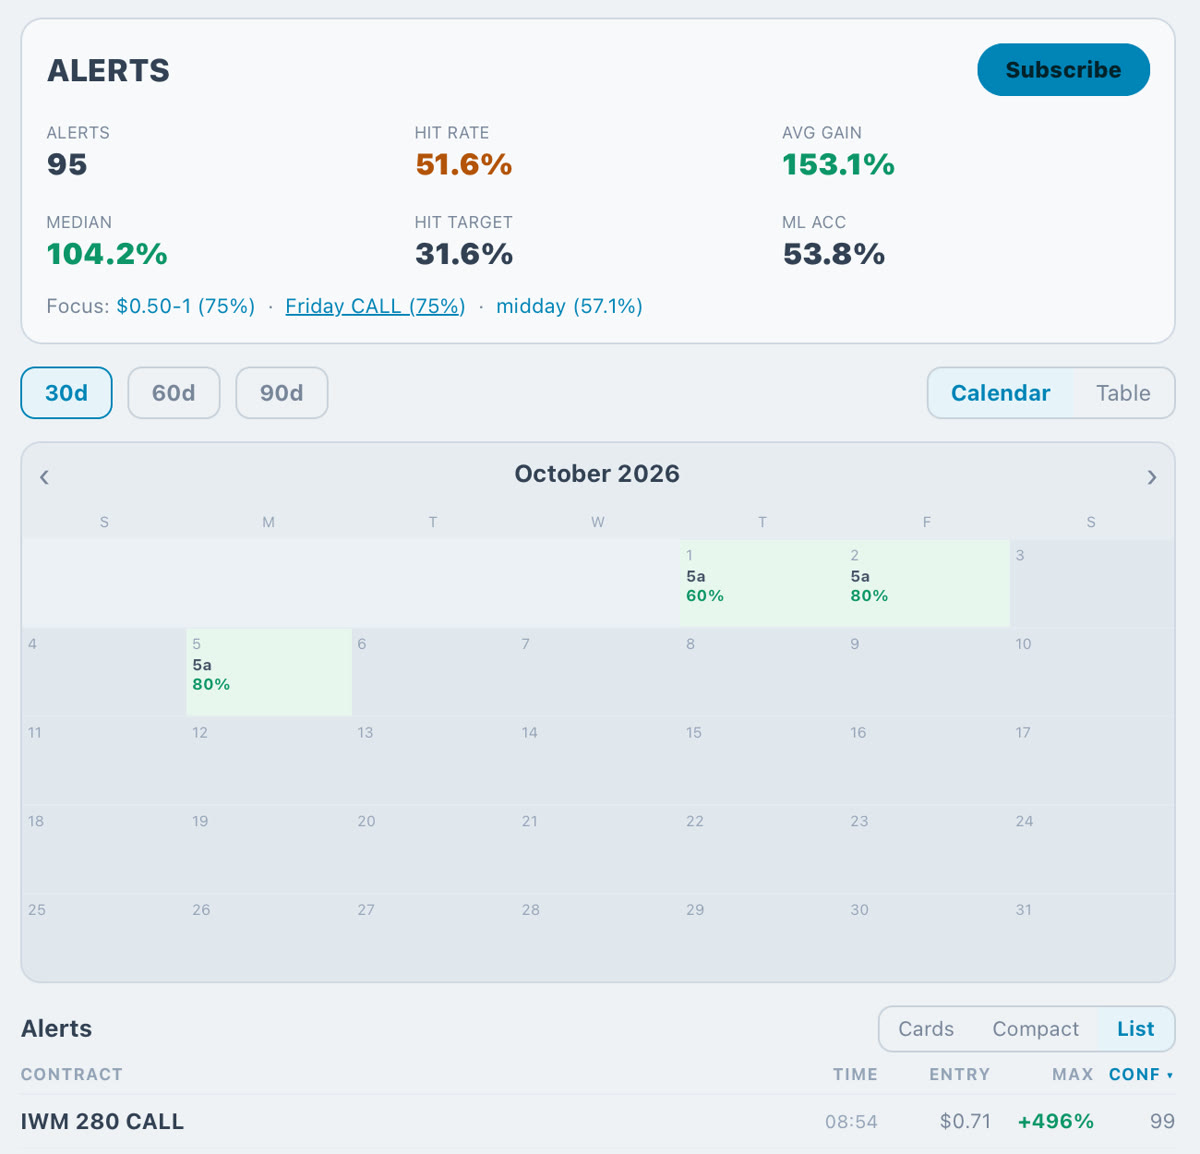
Task: Open the $0.50-1 (75%) focus link
Action: click(186, 306)
